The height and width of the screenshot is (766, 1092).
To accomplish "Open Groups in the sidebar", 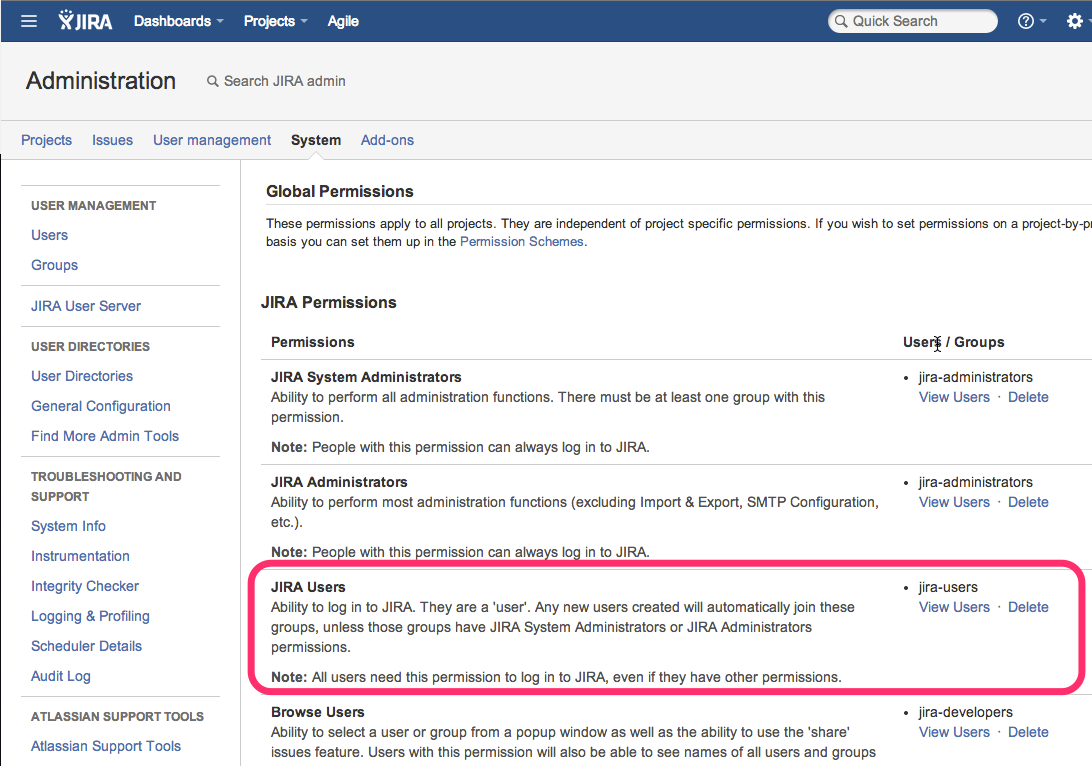I will pyautogui.click(x=54, y=265).
